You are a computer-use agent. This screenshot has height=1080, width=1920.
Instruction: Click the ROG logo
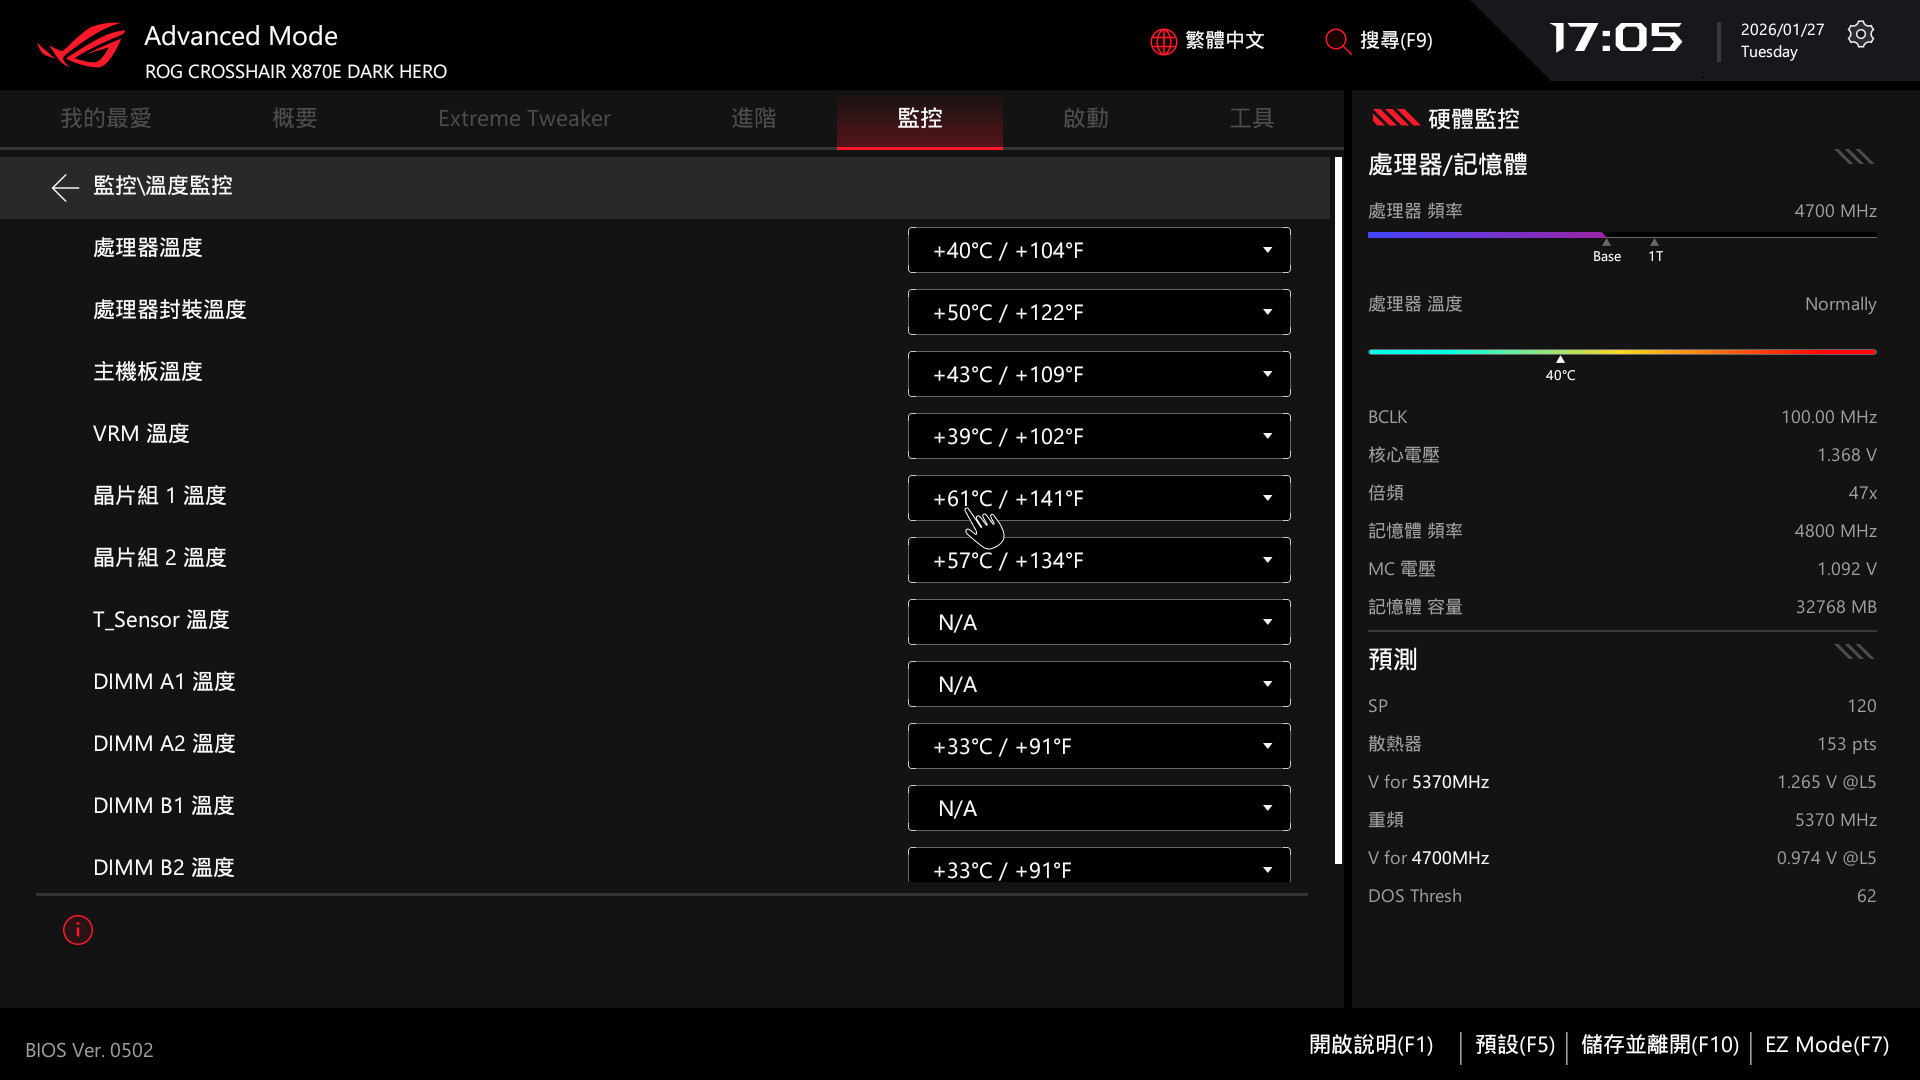(x=81, y=46)
